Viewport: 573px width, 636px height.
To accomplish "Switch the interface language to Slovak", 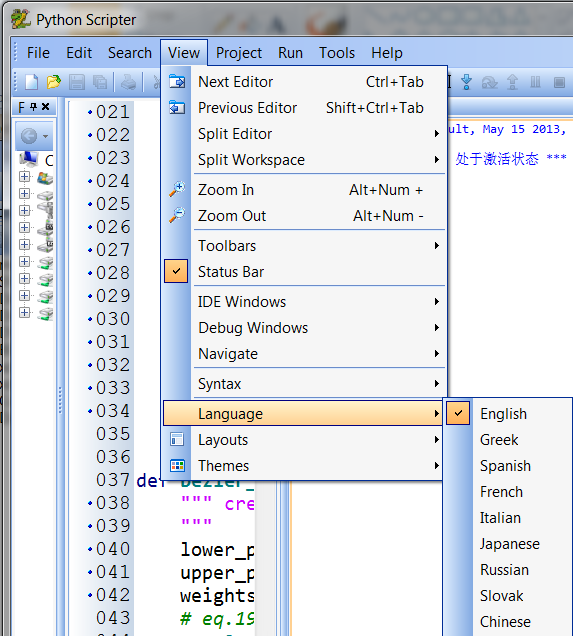I will point(509,595).
